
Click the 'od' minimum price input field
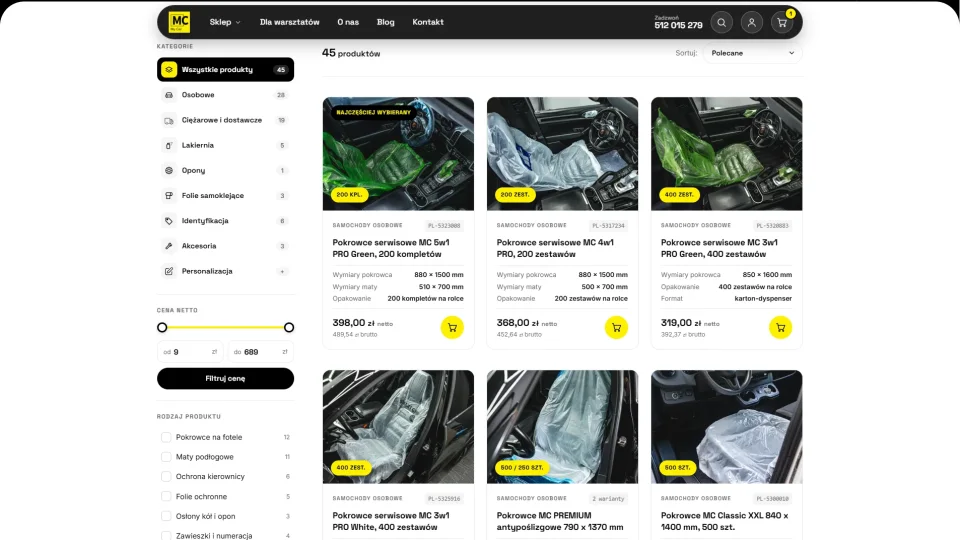pyautogui.click(x=190, y=352)
